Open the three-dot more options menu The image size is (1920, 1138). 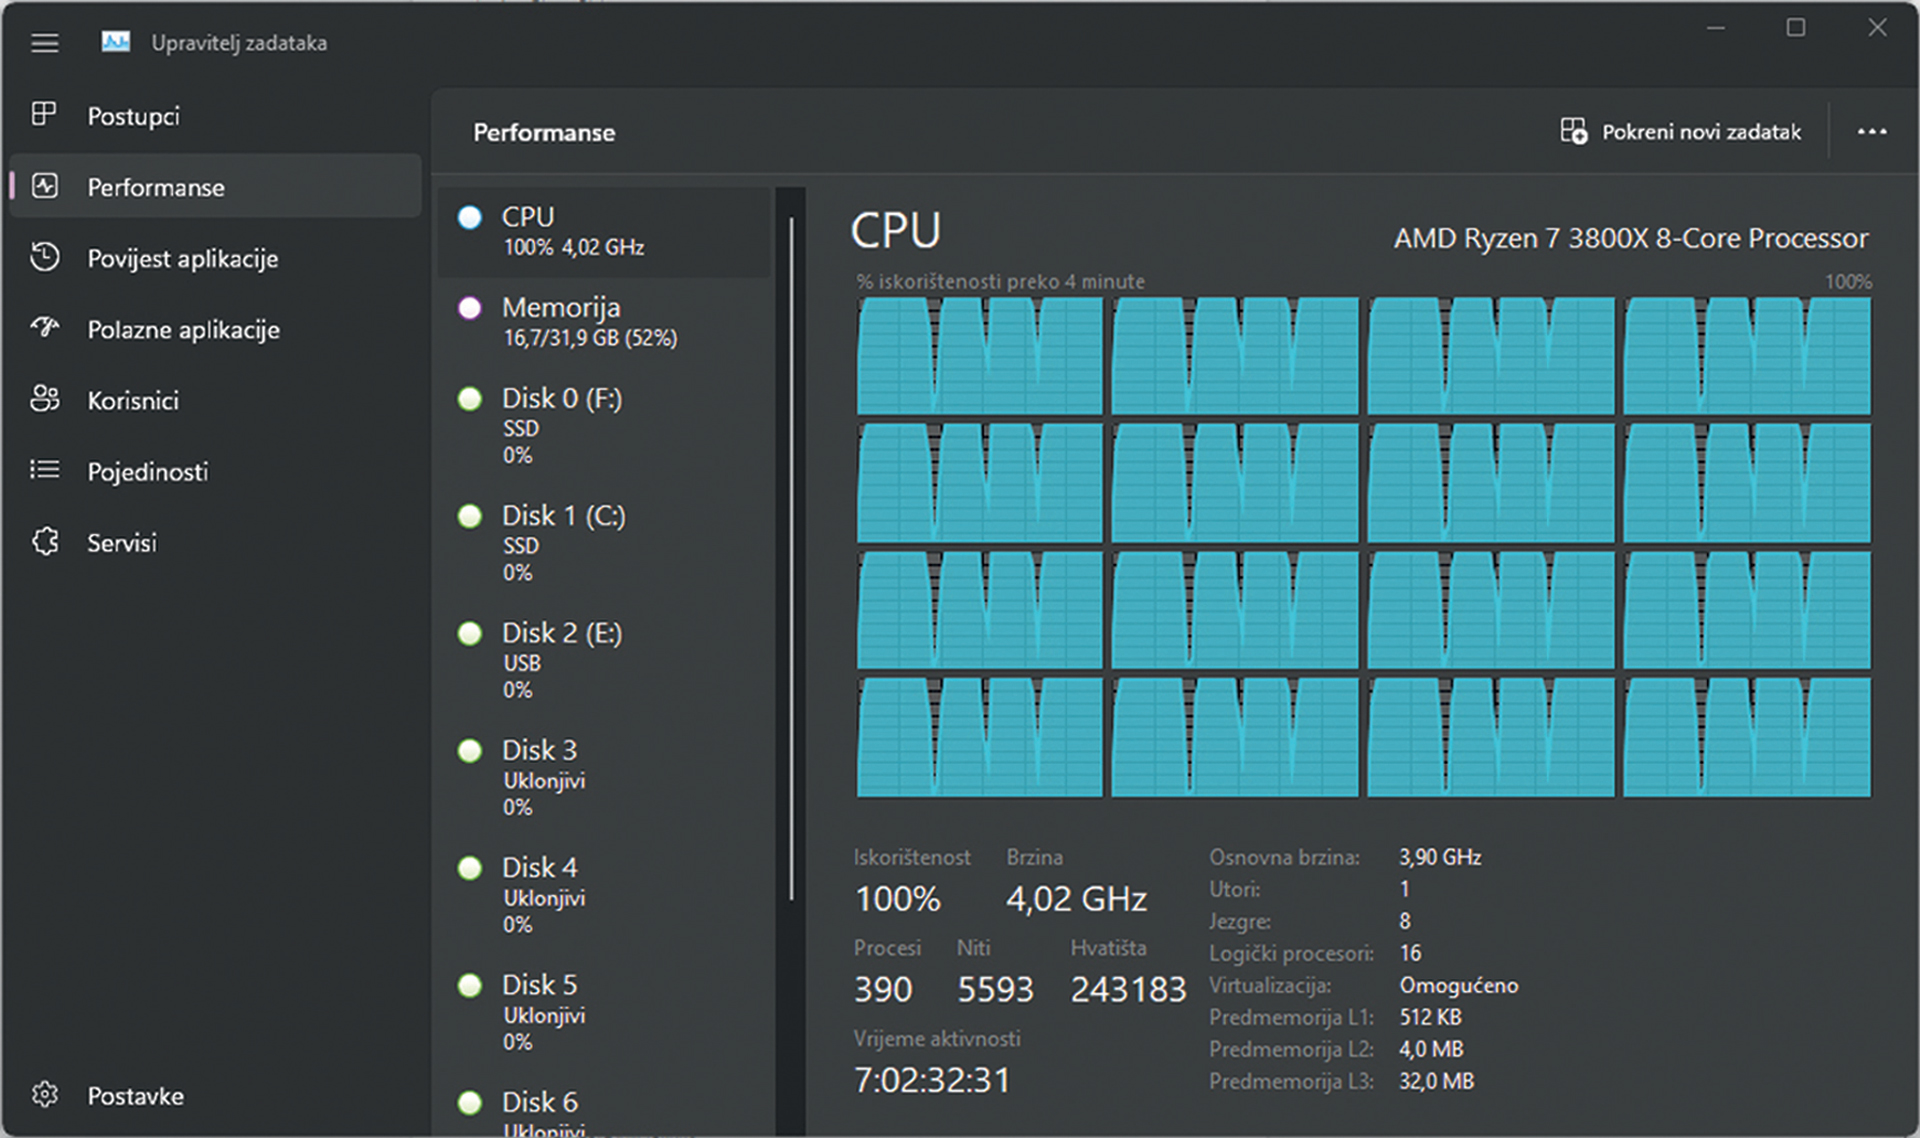tap(1871, 132)
